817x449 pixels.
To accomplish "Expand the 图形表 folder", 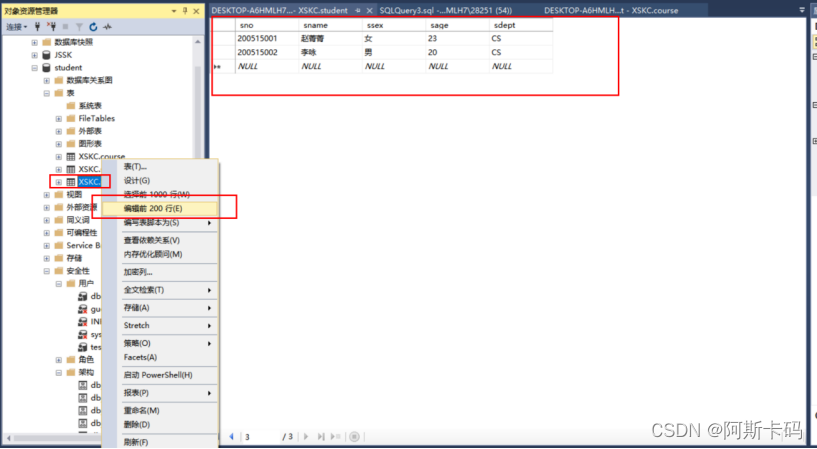I will [x=59, y=144].
